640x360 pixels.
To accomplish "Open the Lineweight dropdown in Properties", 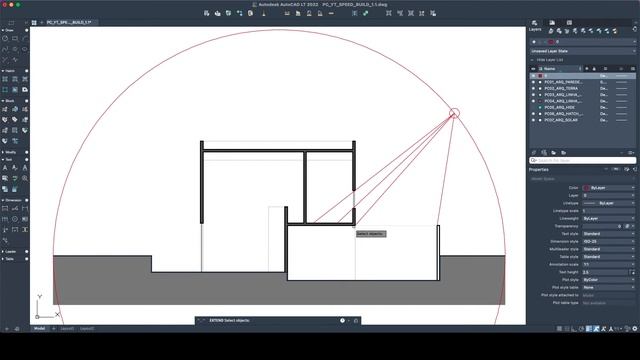I will click(x=609, y=218).
